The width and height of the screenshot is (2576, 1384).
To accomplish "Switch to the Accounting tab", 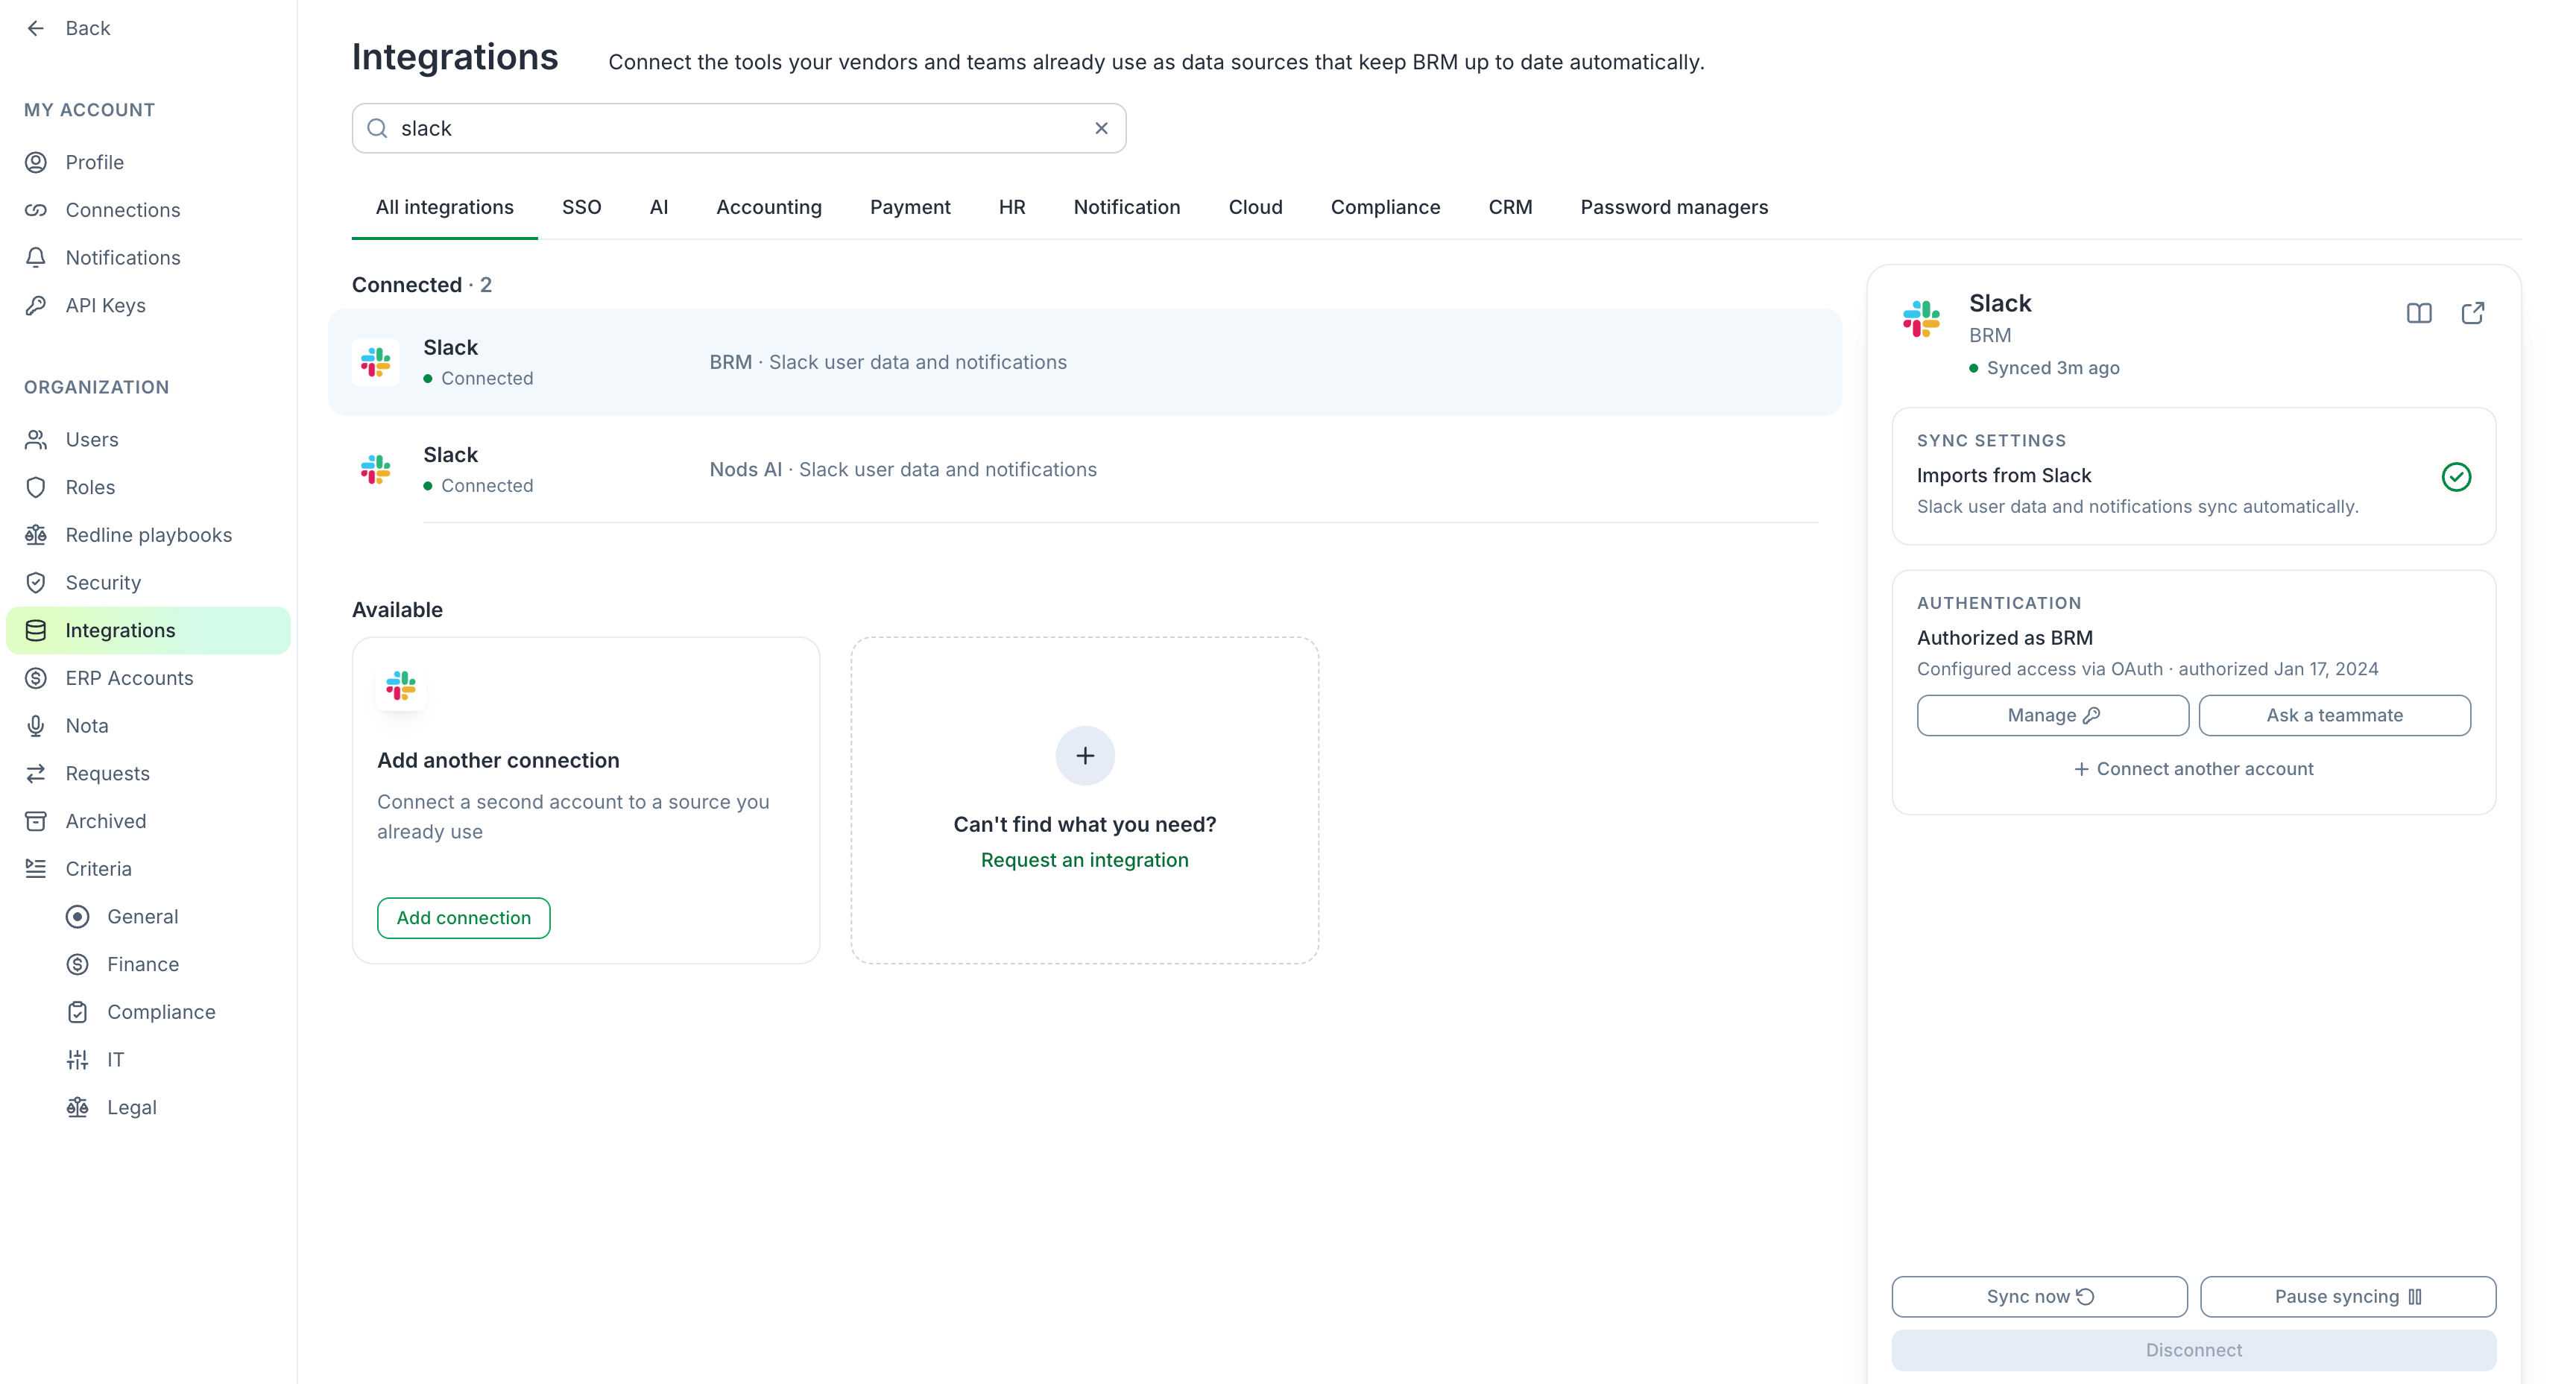I will (769, 207).
